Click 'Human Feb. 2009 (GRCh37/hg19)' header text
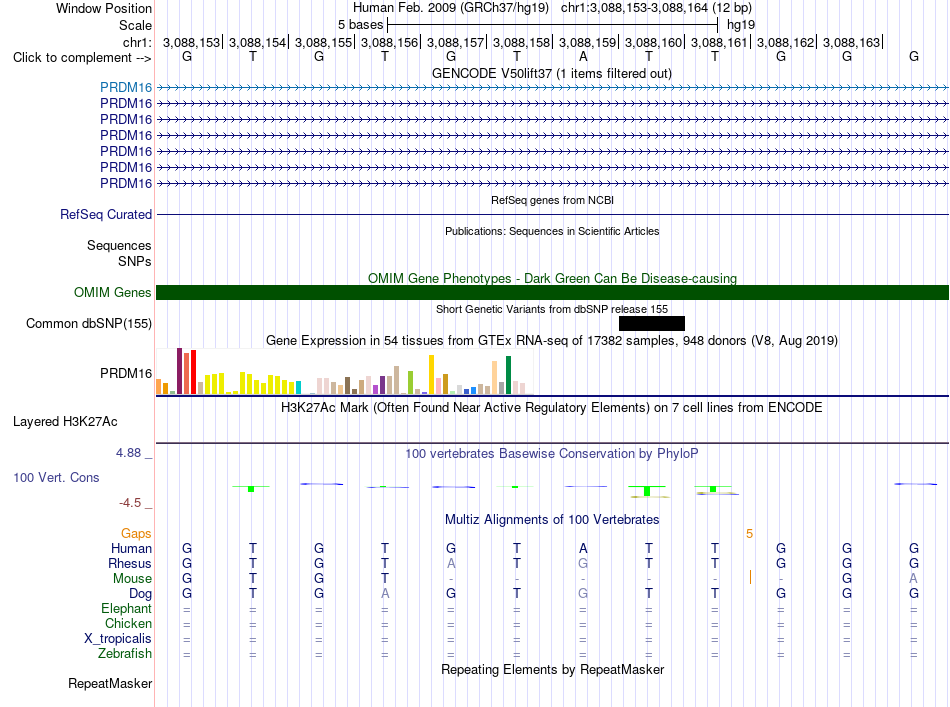This screenshot has width=950, height=707. [x=451, y=8]
